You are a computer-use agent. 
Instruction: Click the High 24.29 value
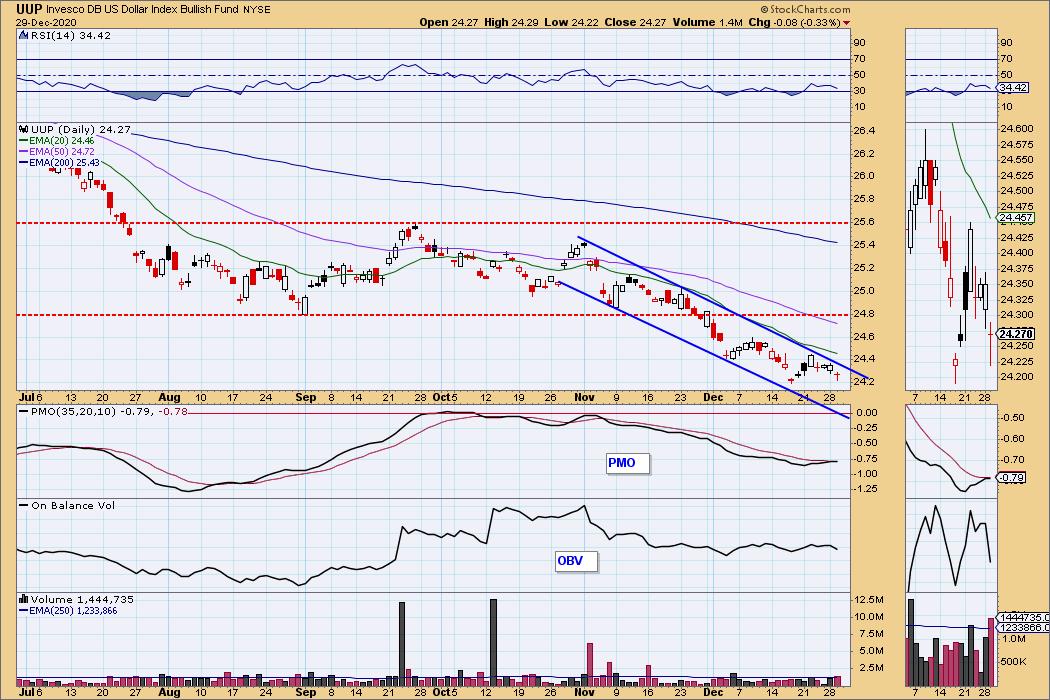[511, 22]
